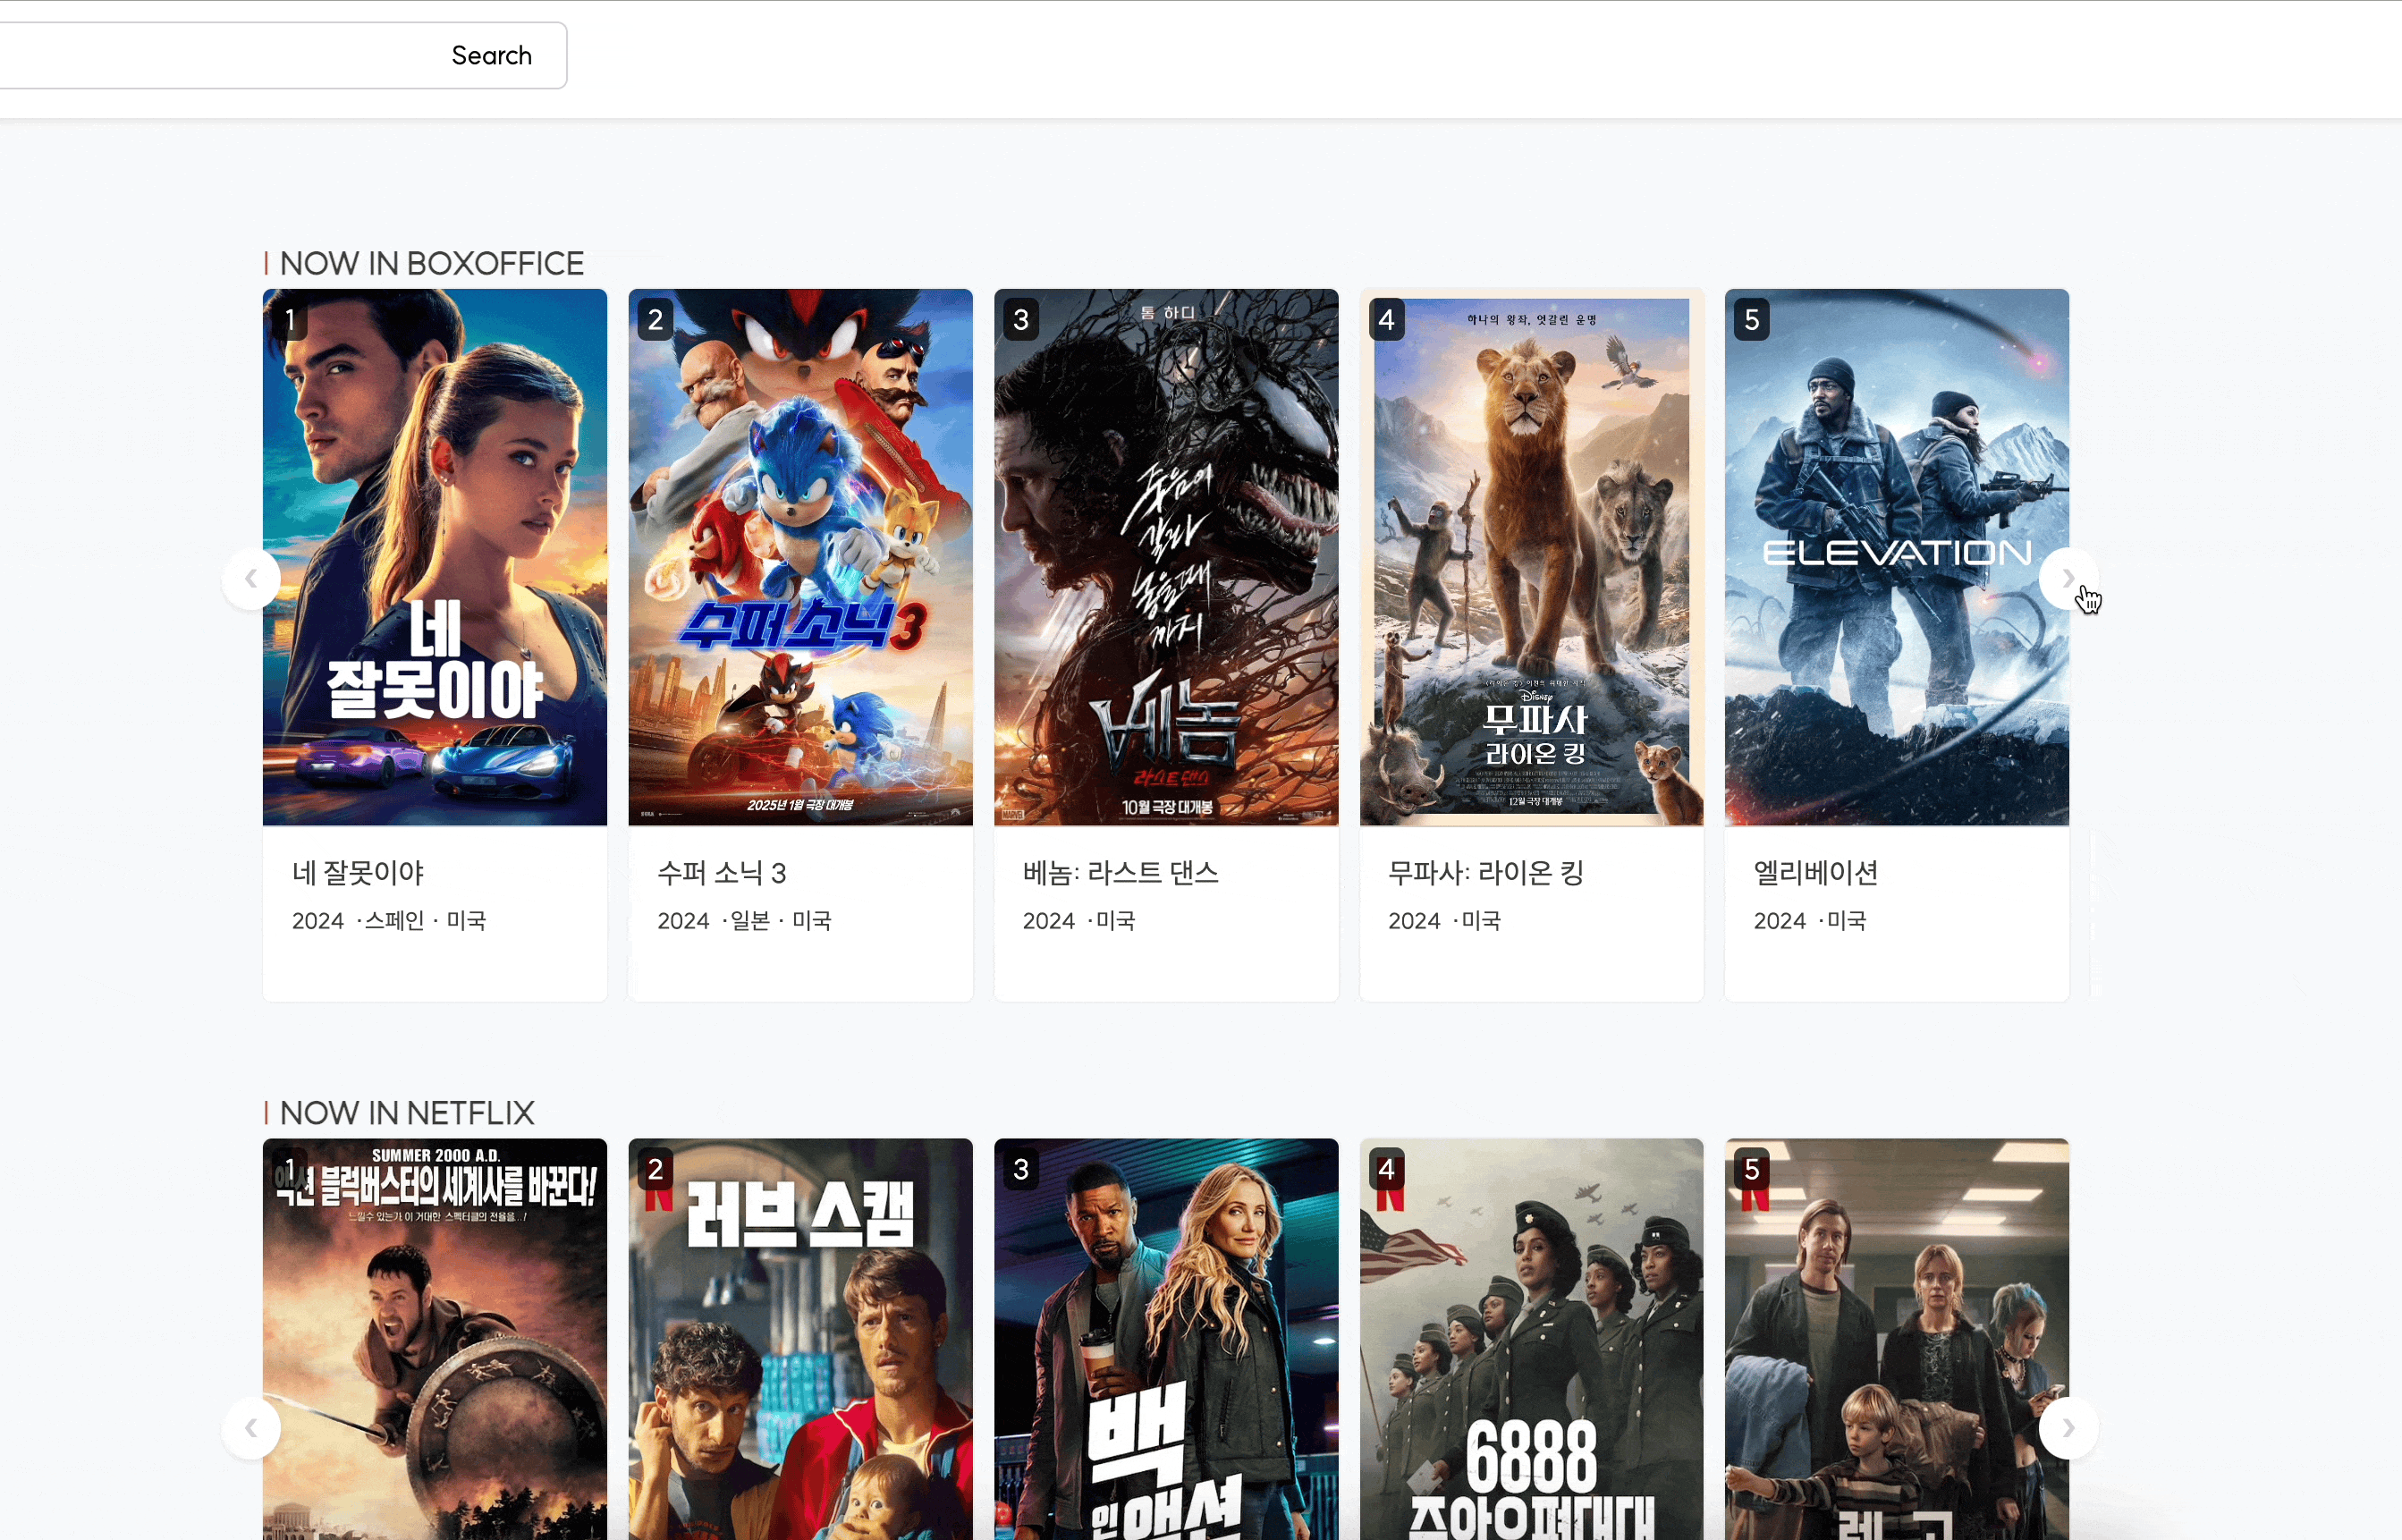Screen dimensions: 2402x1540
Task: Open the 무파사 라이온 킹 poster
Action: (x=1531, y=557)
